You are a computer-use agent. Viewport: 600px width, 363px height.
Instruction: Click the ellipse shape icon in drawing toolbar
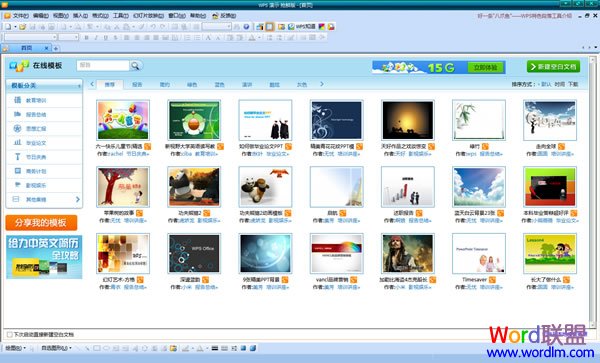click(x=106, y=348)
